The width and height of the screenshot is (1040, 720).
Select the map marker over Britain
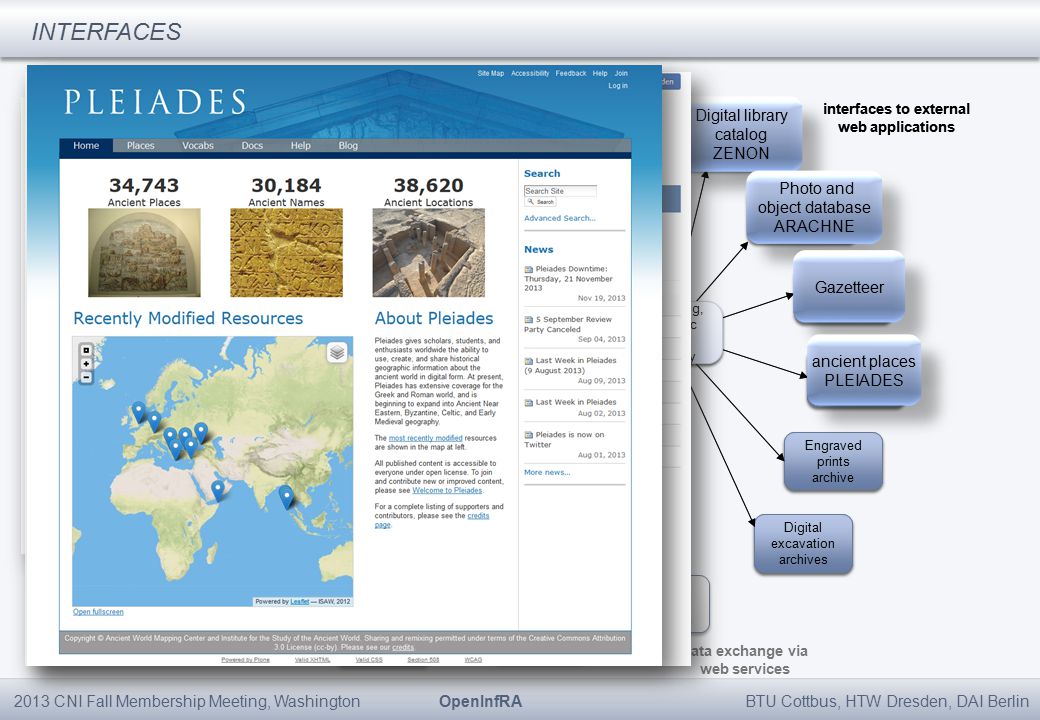139,412
